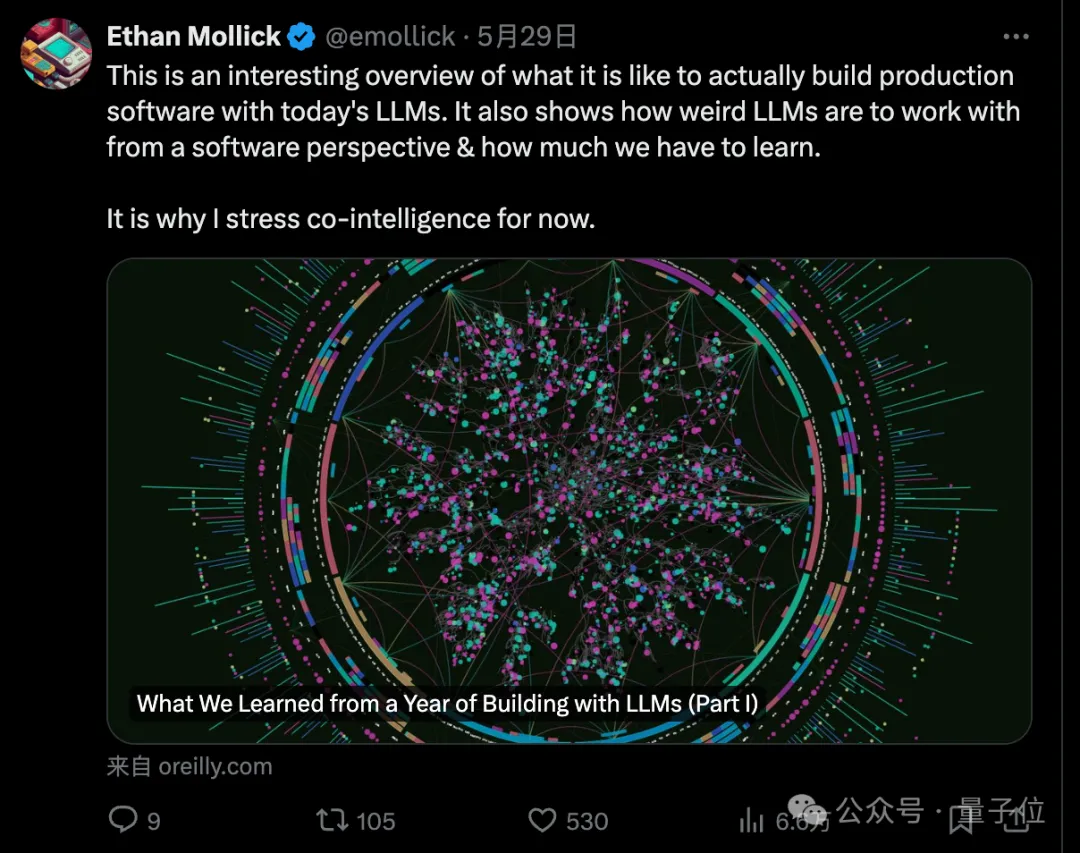Open the tweet's 5月29日 timestamp
The width and height of the screenshot is (1080, 853).
click(x=527, y=37)
